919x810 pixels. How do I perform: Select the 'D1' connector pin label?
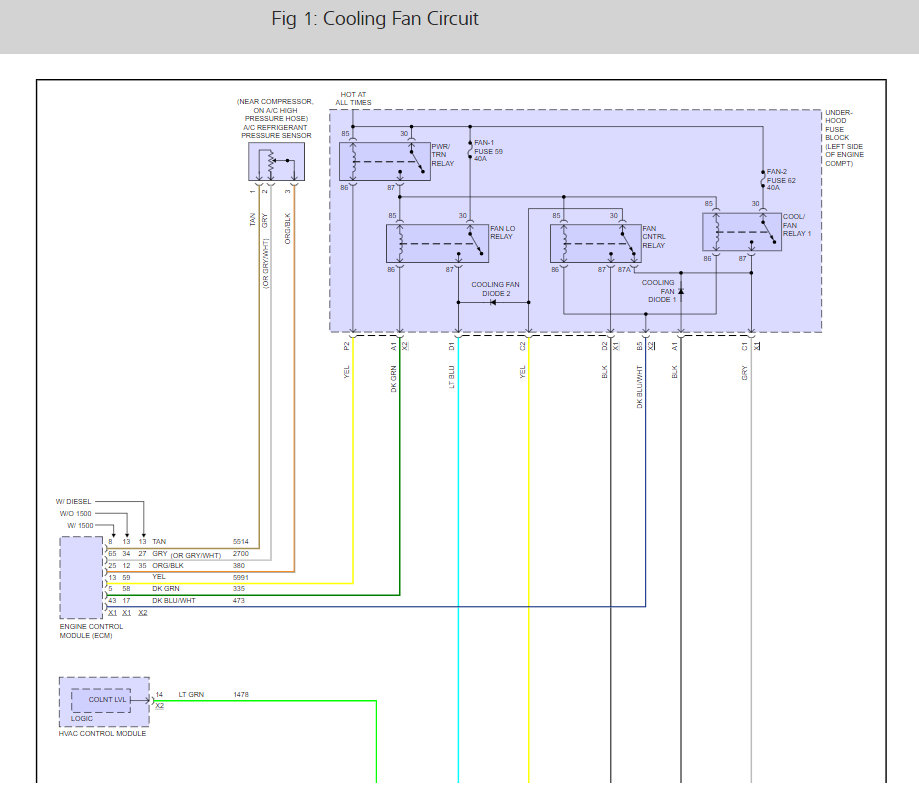(x=451, y=346)
